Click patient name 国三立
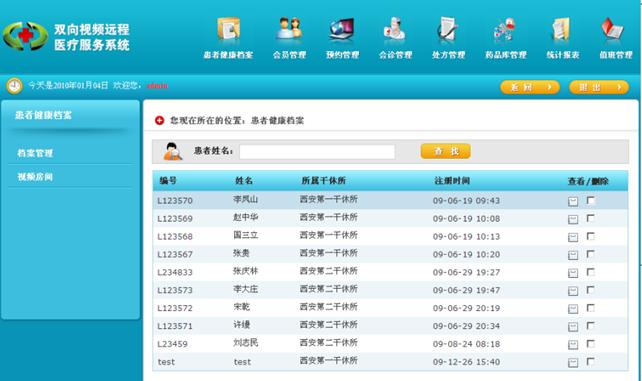The image size is (642, 381). (x=246, y=235)
